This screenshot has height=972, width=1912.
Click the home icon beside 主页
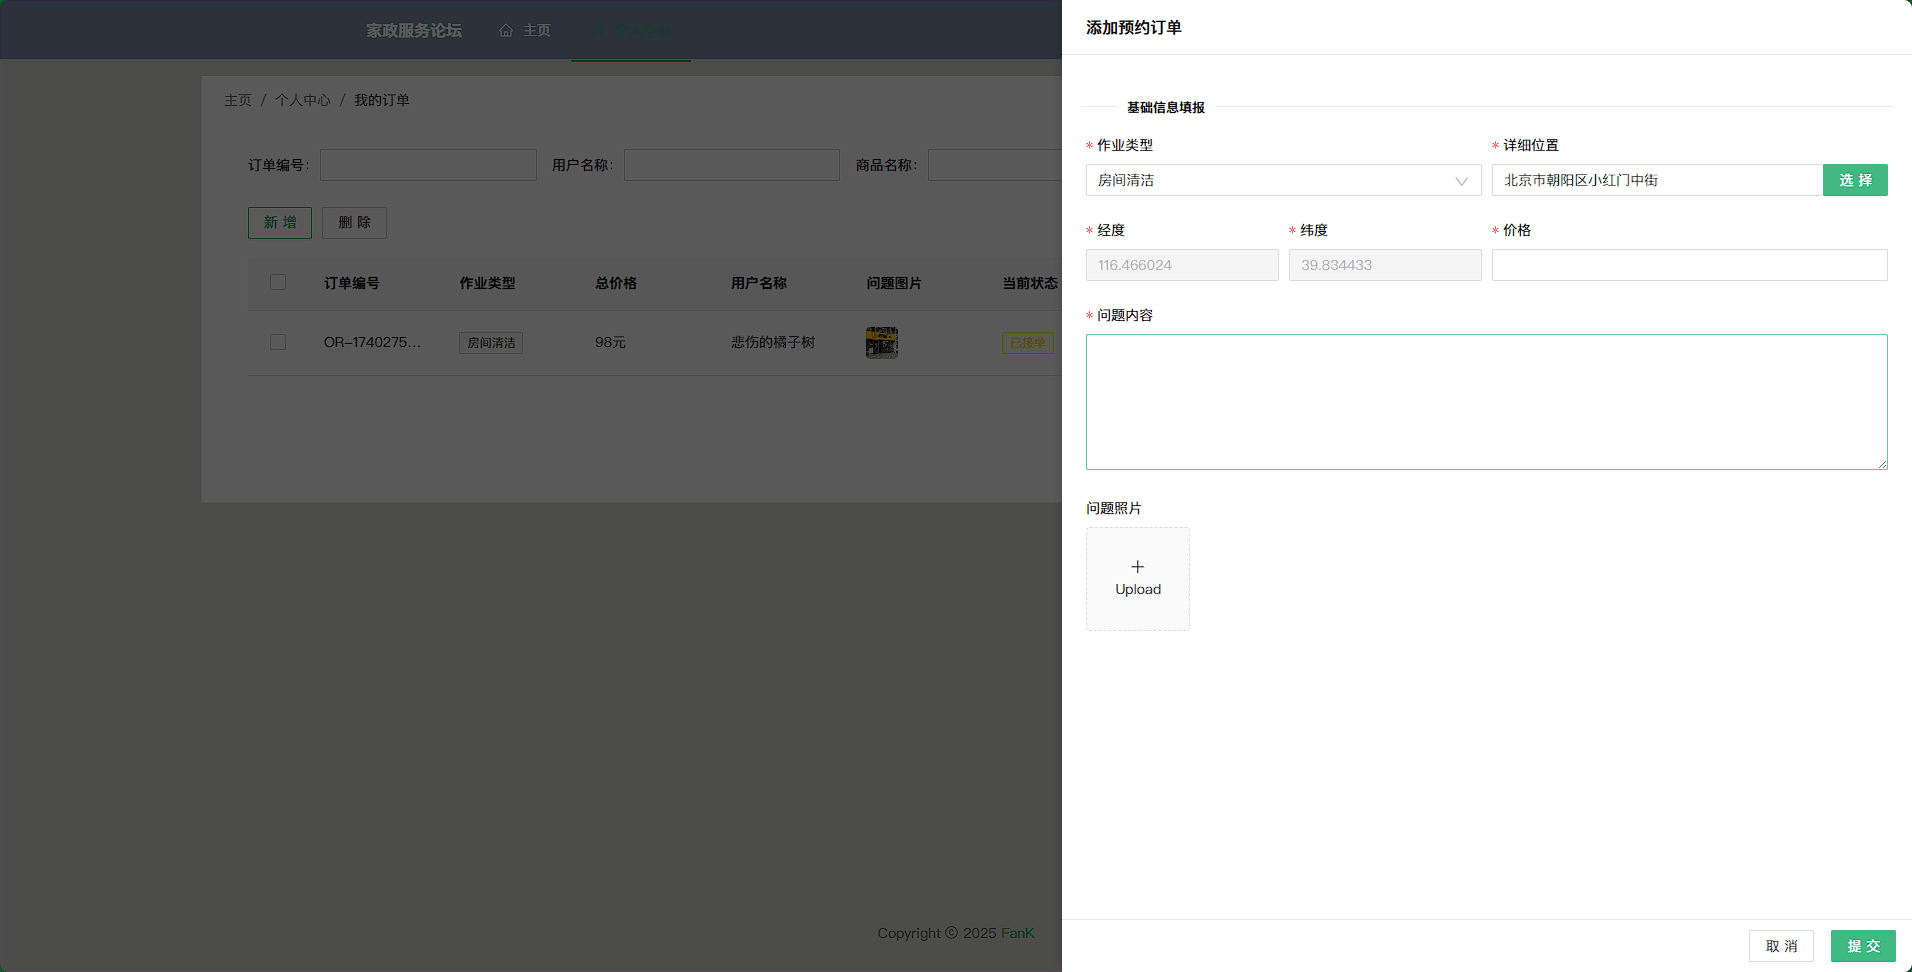pos(506,31)
